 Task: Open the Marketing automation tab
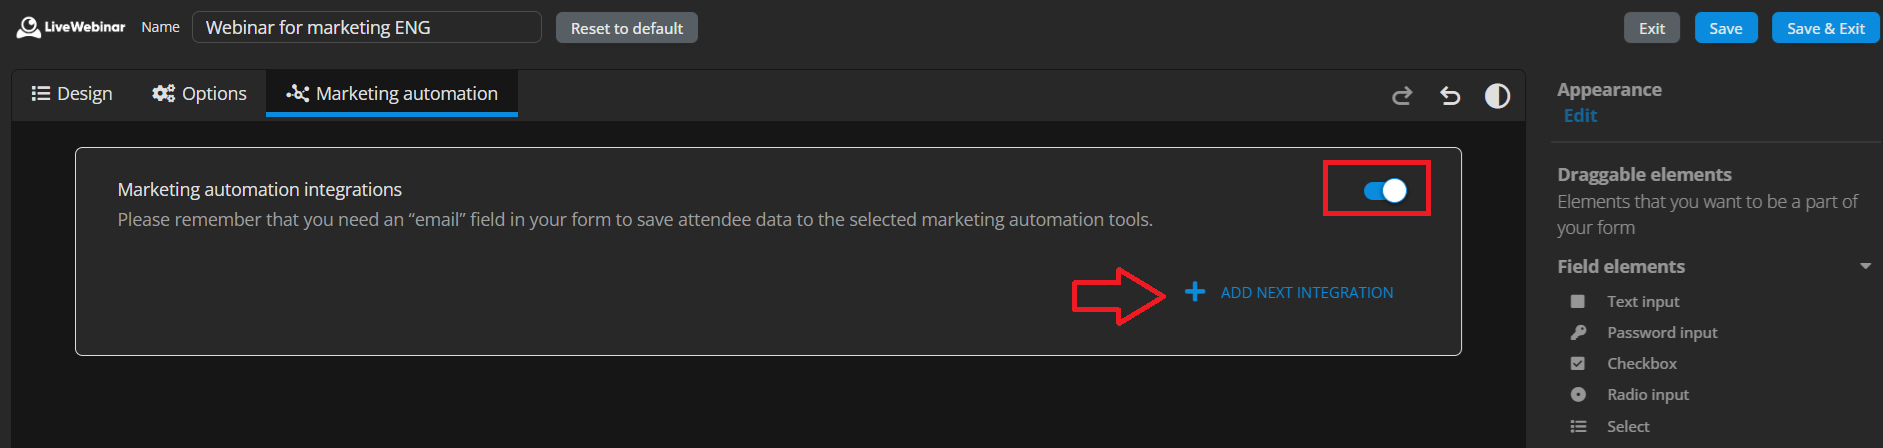(x=392, y=94)
